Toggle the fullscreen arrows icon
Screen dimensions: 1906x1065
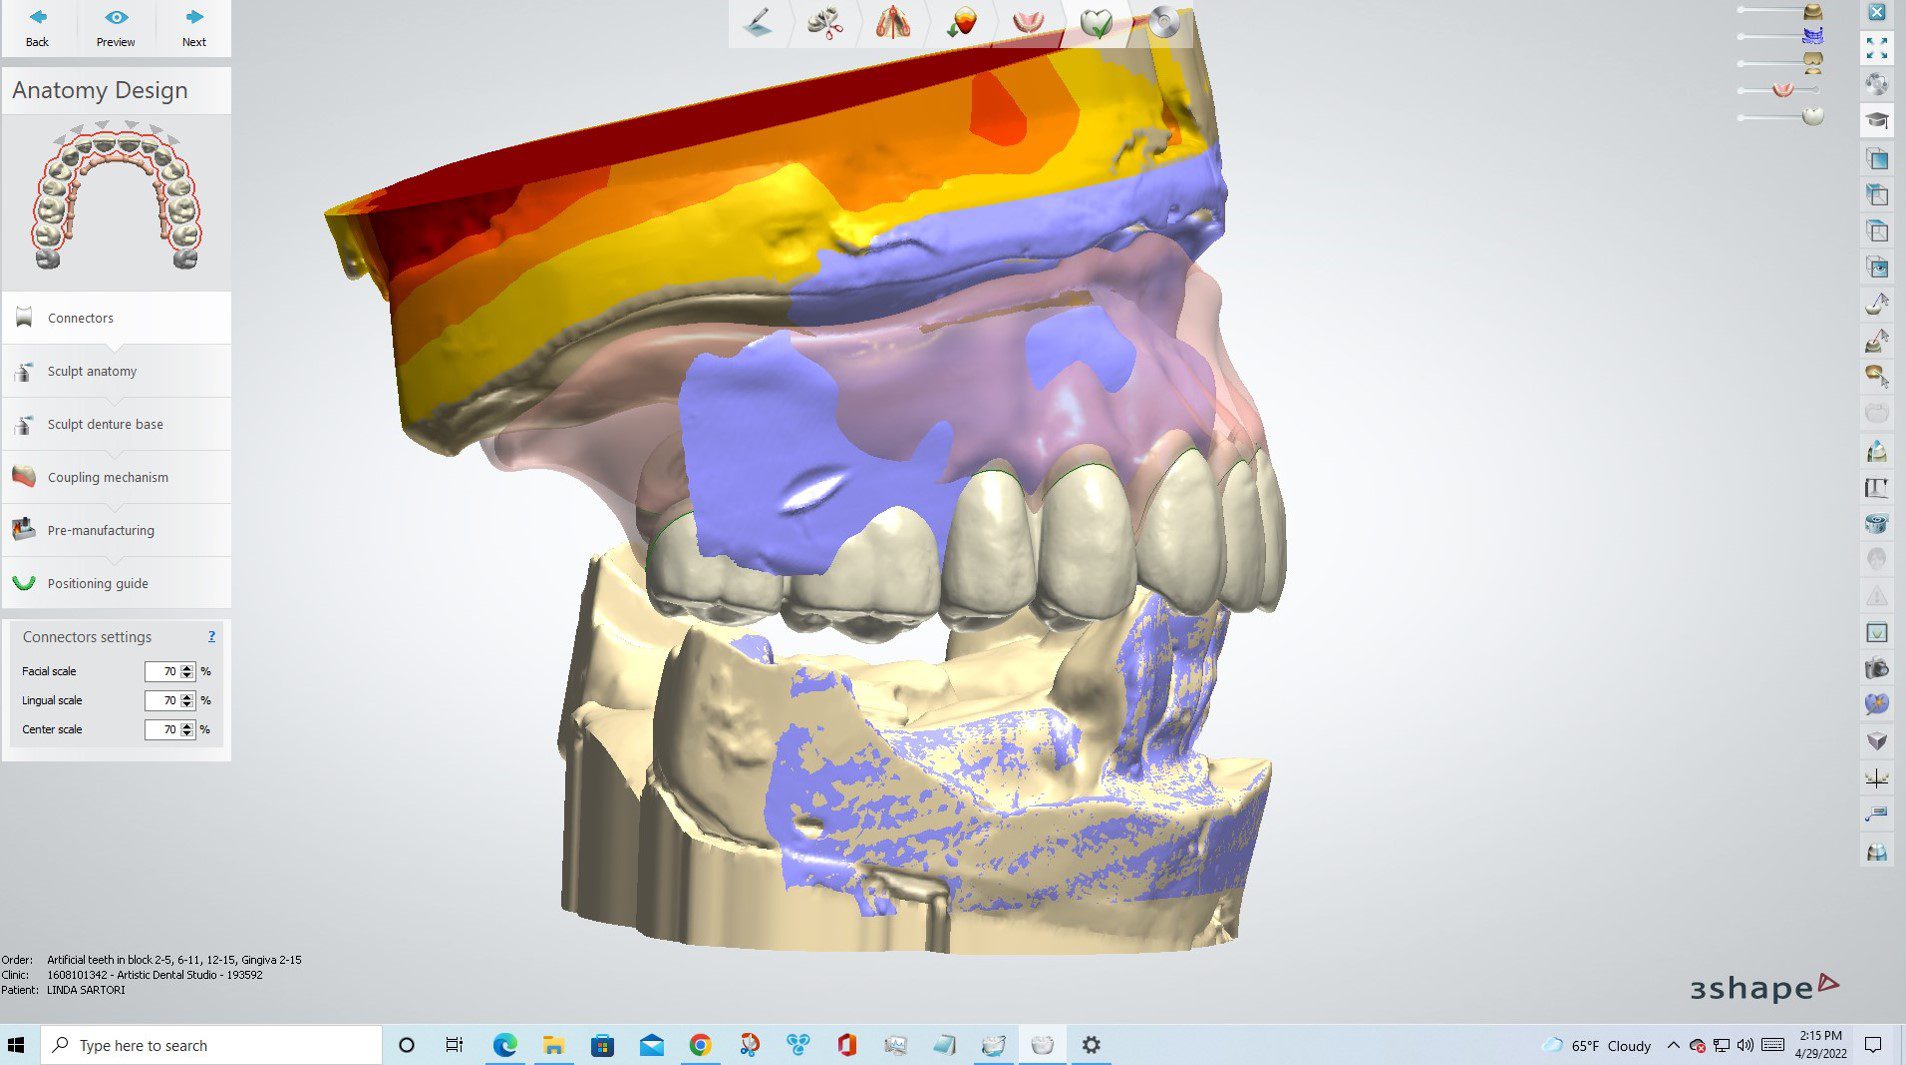click(x=1877, y=48)
